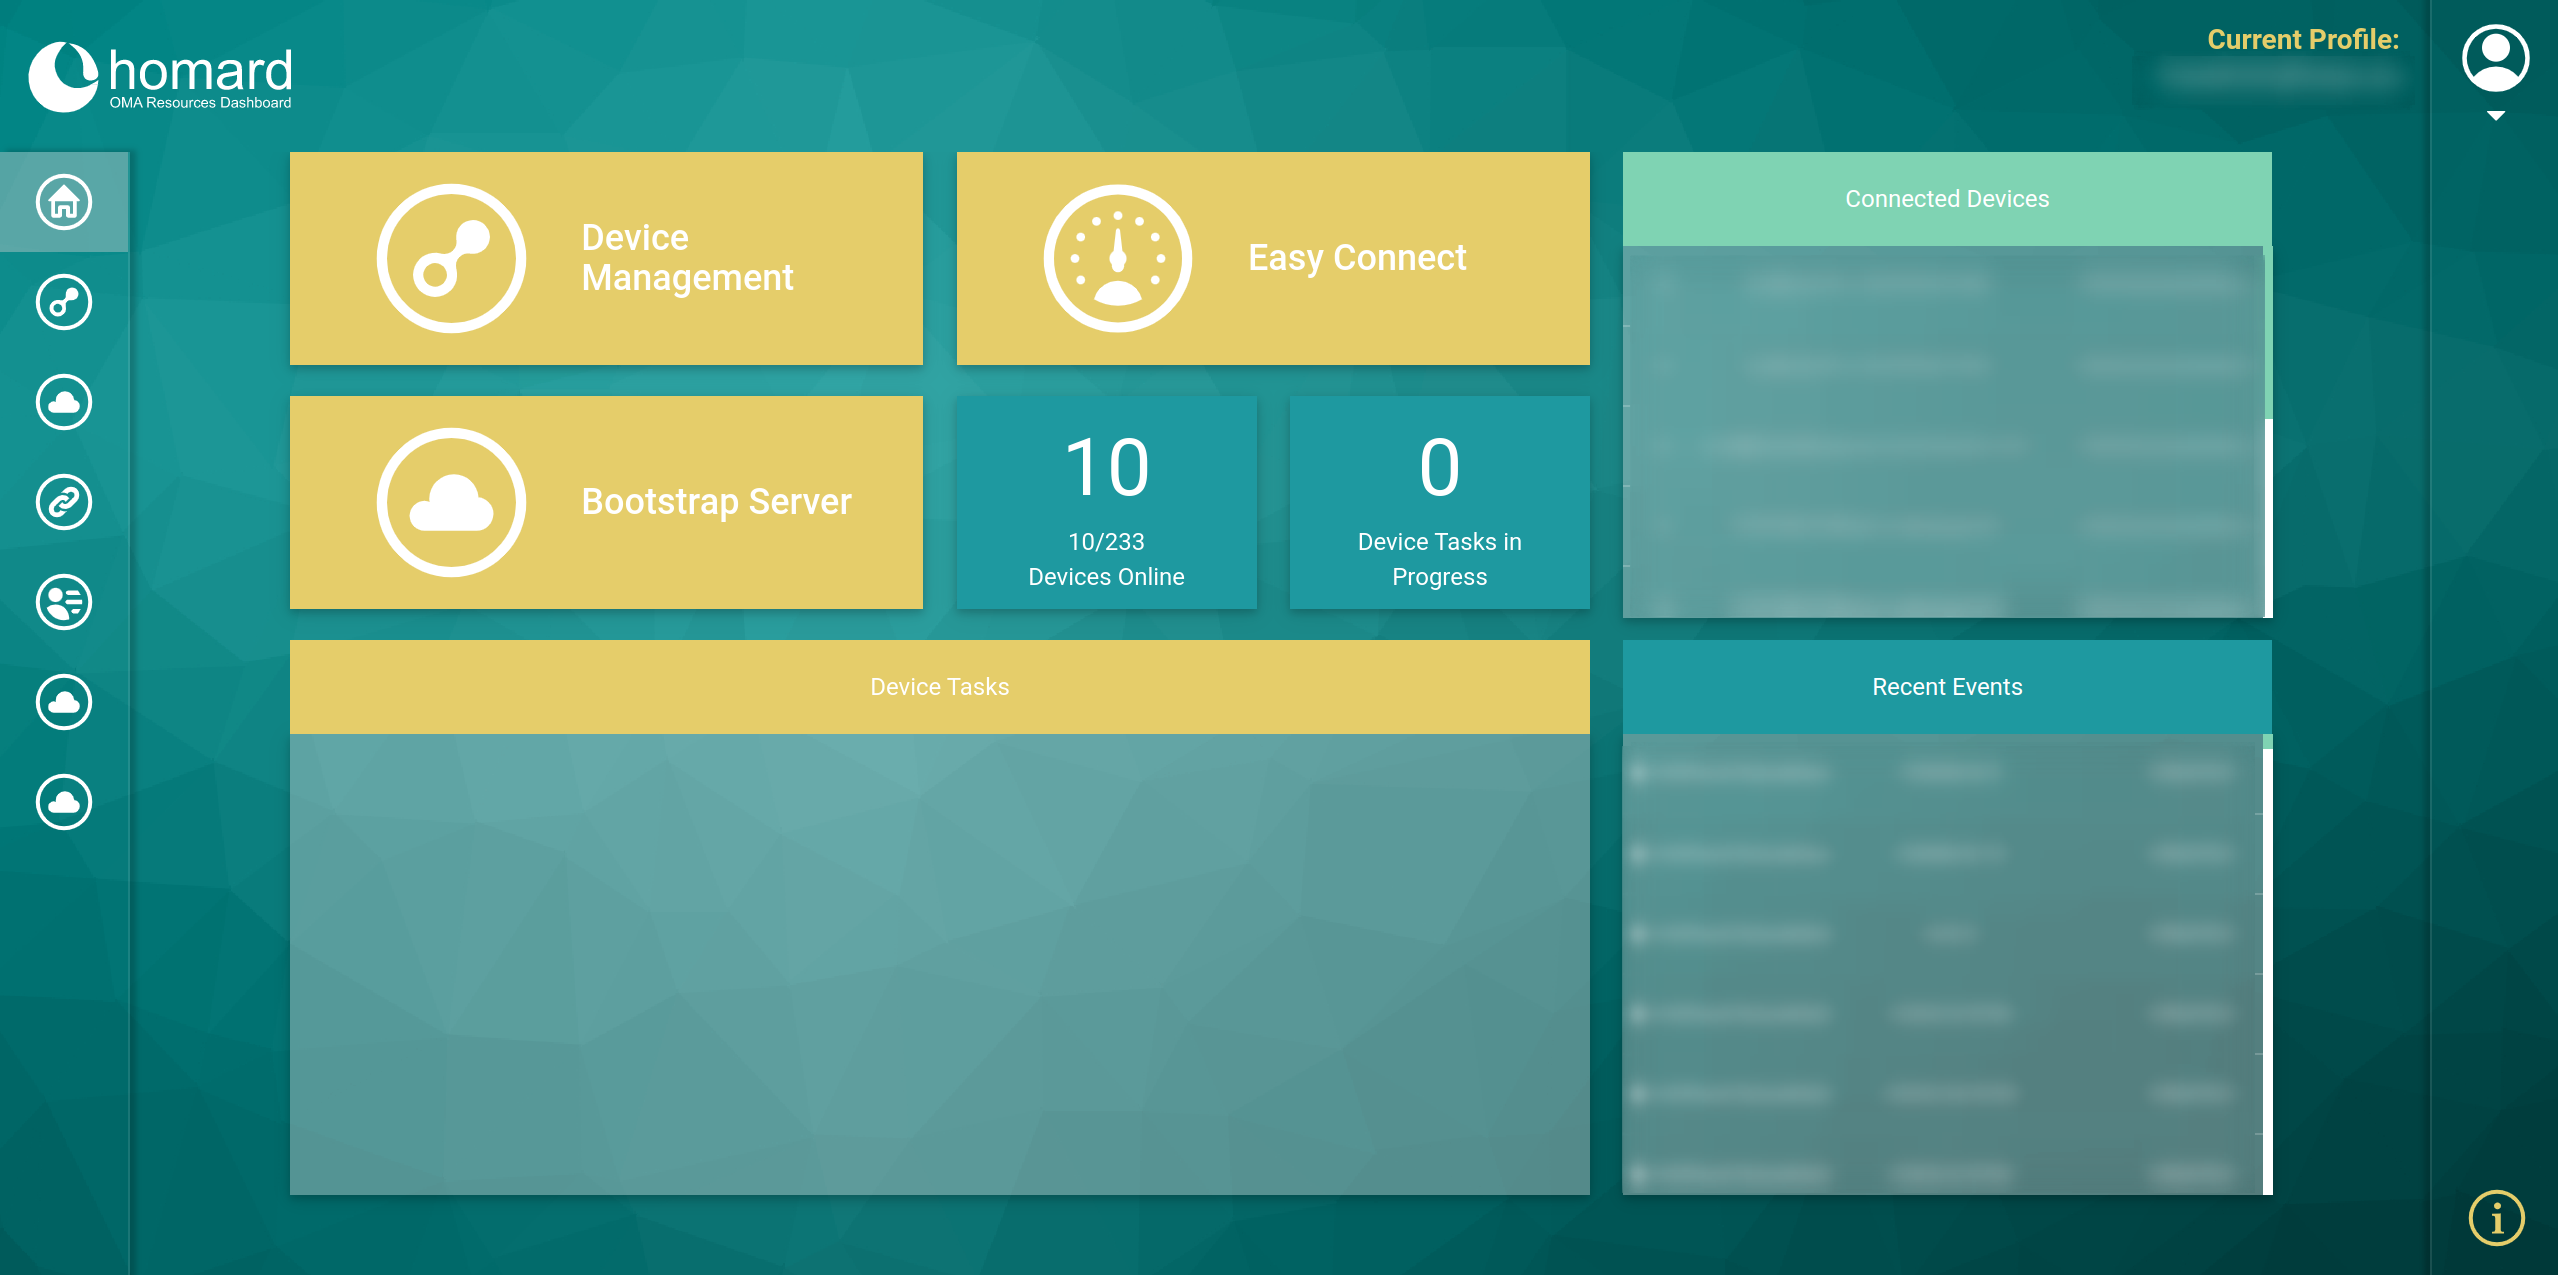Click the Connected Devices list scrollbar
Image resolution: width=2558 pixels, height=1275 pixels.
coord(2268,432)
